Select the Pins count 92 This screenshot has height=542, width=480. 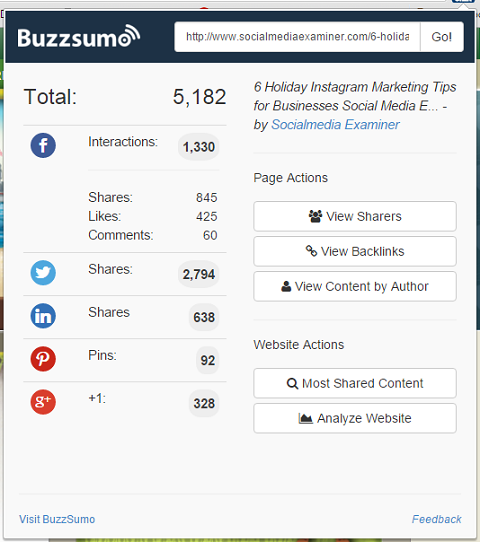pos(208,361)
